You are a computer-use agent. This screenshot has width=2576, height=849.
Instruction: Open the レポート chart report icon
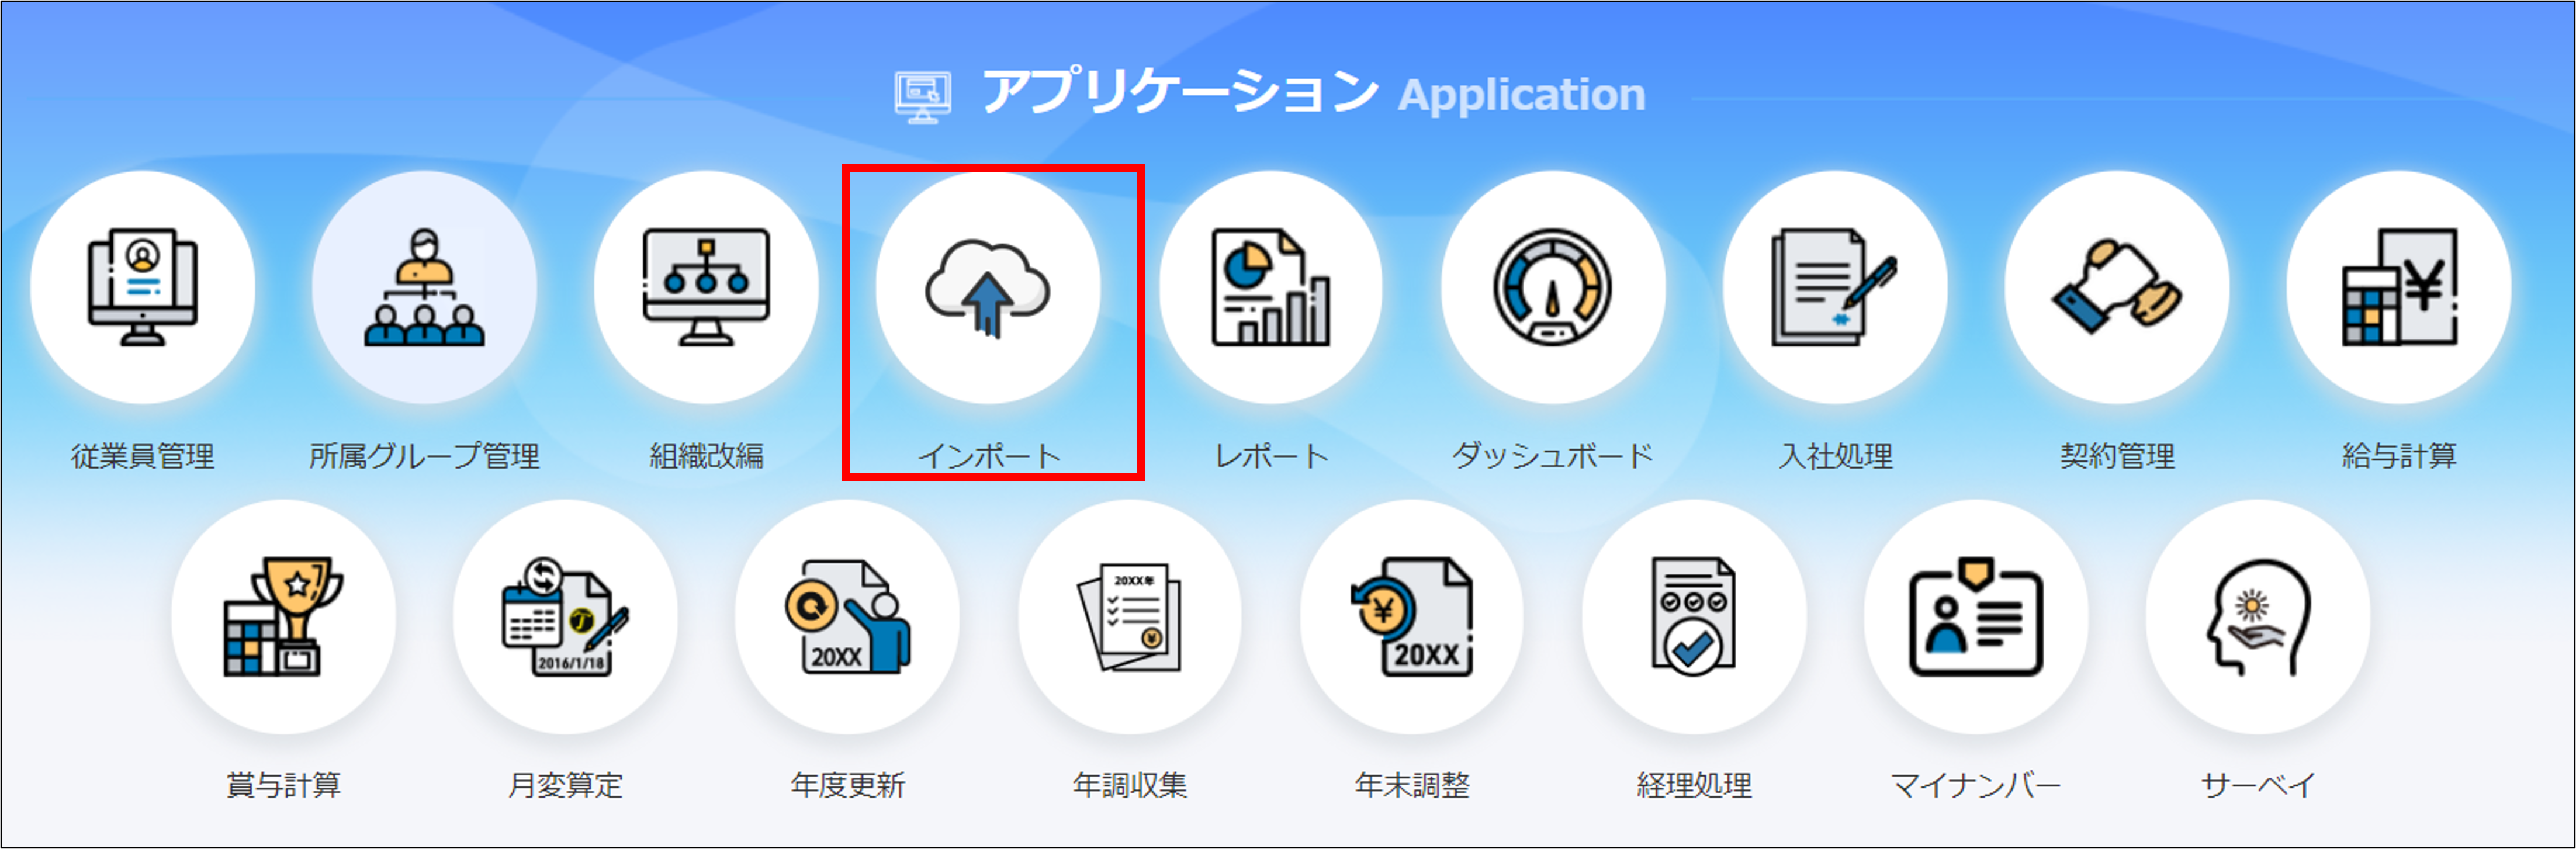(x=1270, y=288)
